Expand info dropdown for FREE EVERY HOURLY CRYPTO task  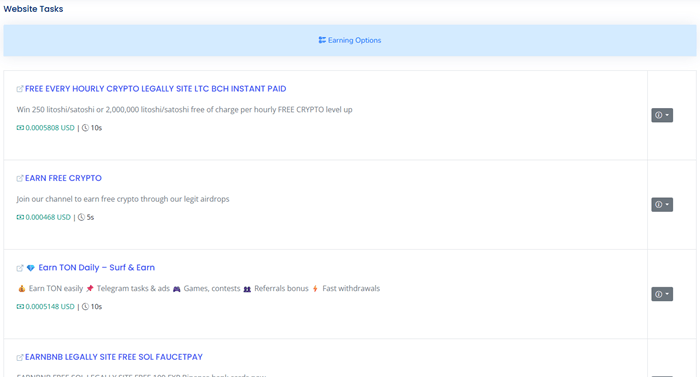662,115
